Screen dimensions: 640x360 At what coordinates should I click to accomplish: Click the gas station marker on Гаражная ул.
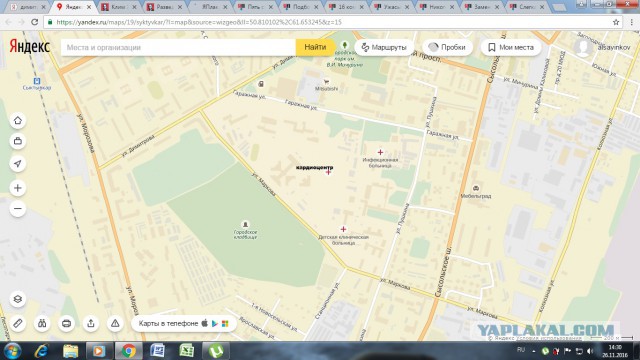[x=261, y=84]
